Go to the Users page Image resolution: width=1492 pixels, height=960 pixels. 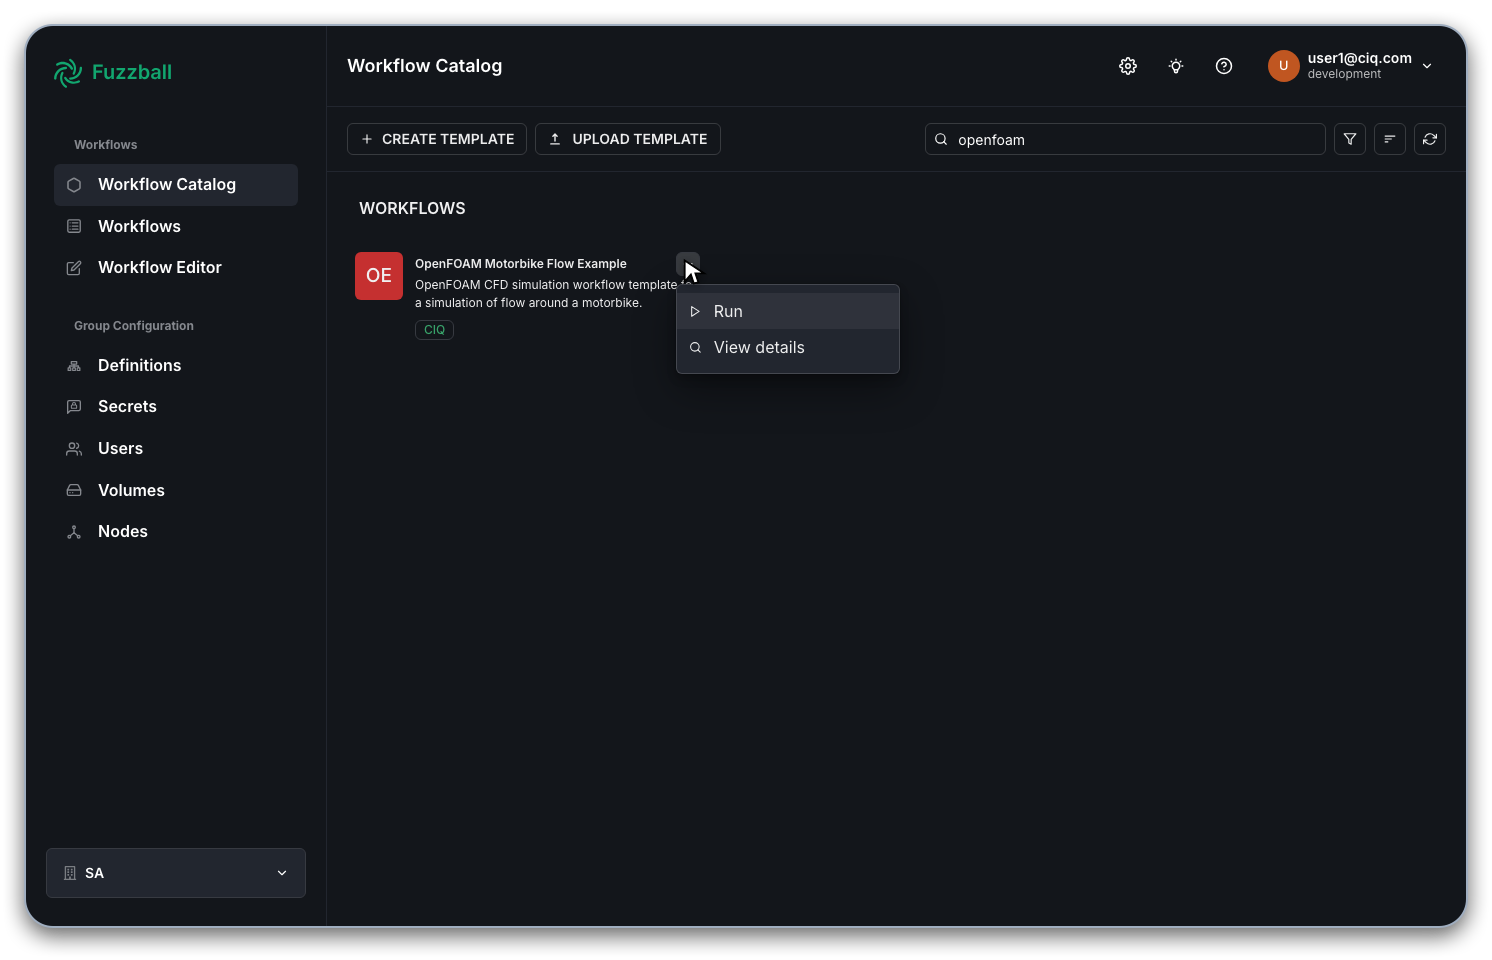click(x=176, y=449)
